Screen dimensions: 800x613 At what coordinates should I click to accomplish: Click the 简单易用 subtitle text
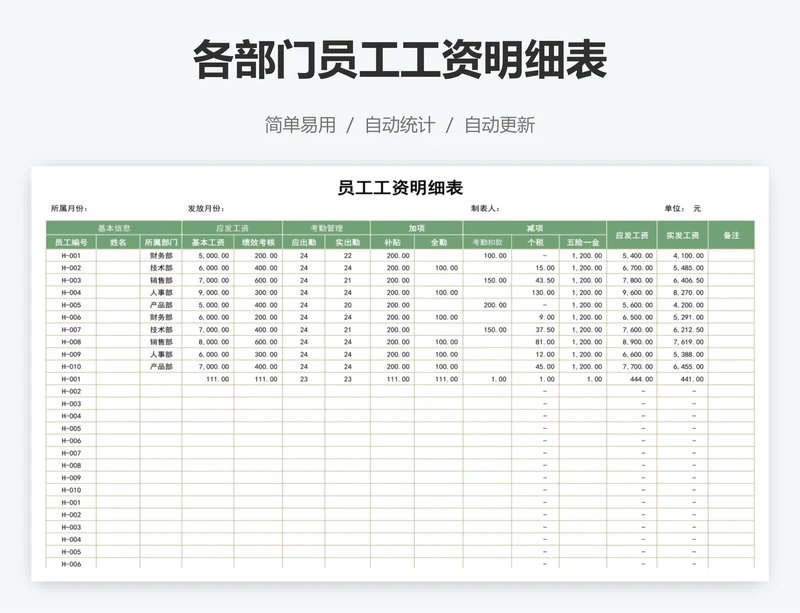click(300, 125)
